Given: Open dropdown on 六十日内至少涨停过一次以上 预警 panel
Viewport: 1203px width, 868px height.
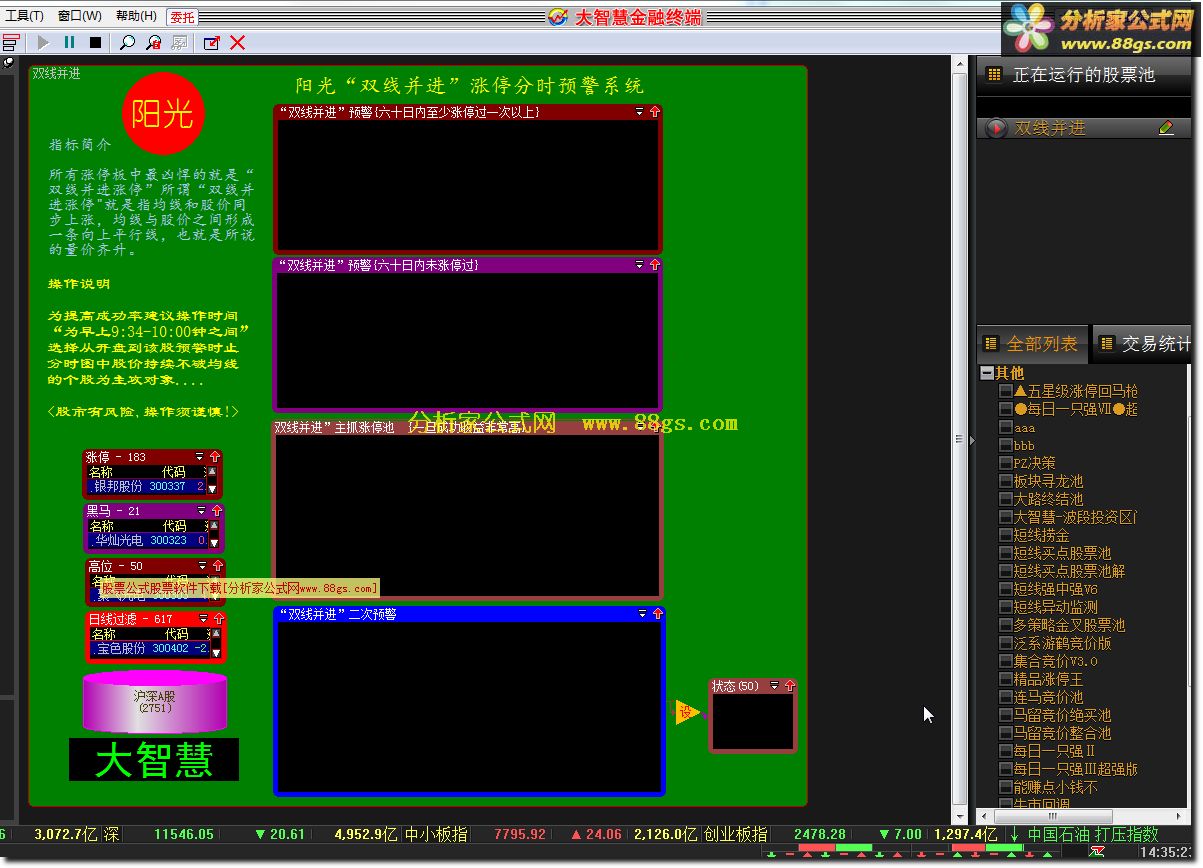Looking at the screenshot, I should pyautogui.click(x=640, y=112).
